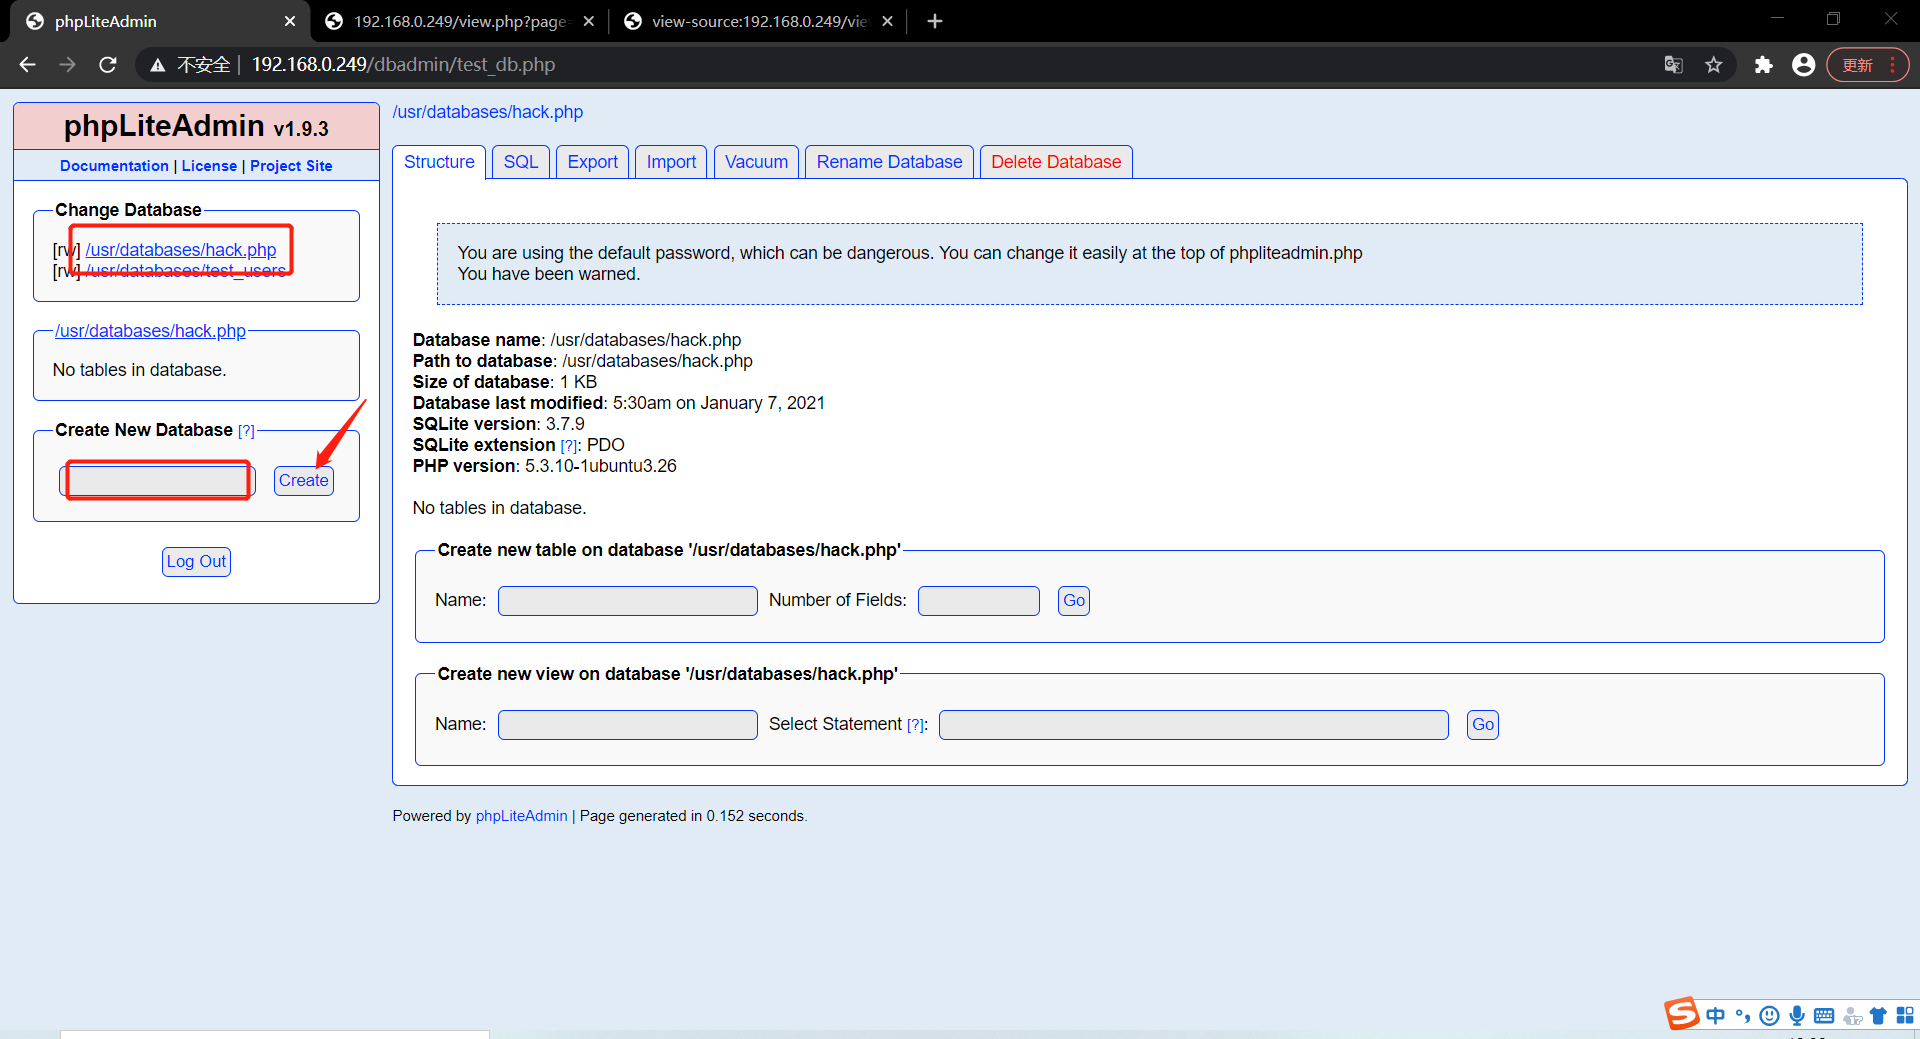Viewport: 1920px width, 1039px height.
Task: Select /usr/databases/hack.php in Change Database
Action: point(181,250)
